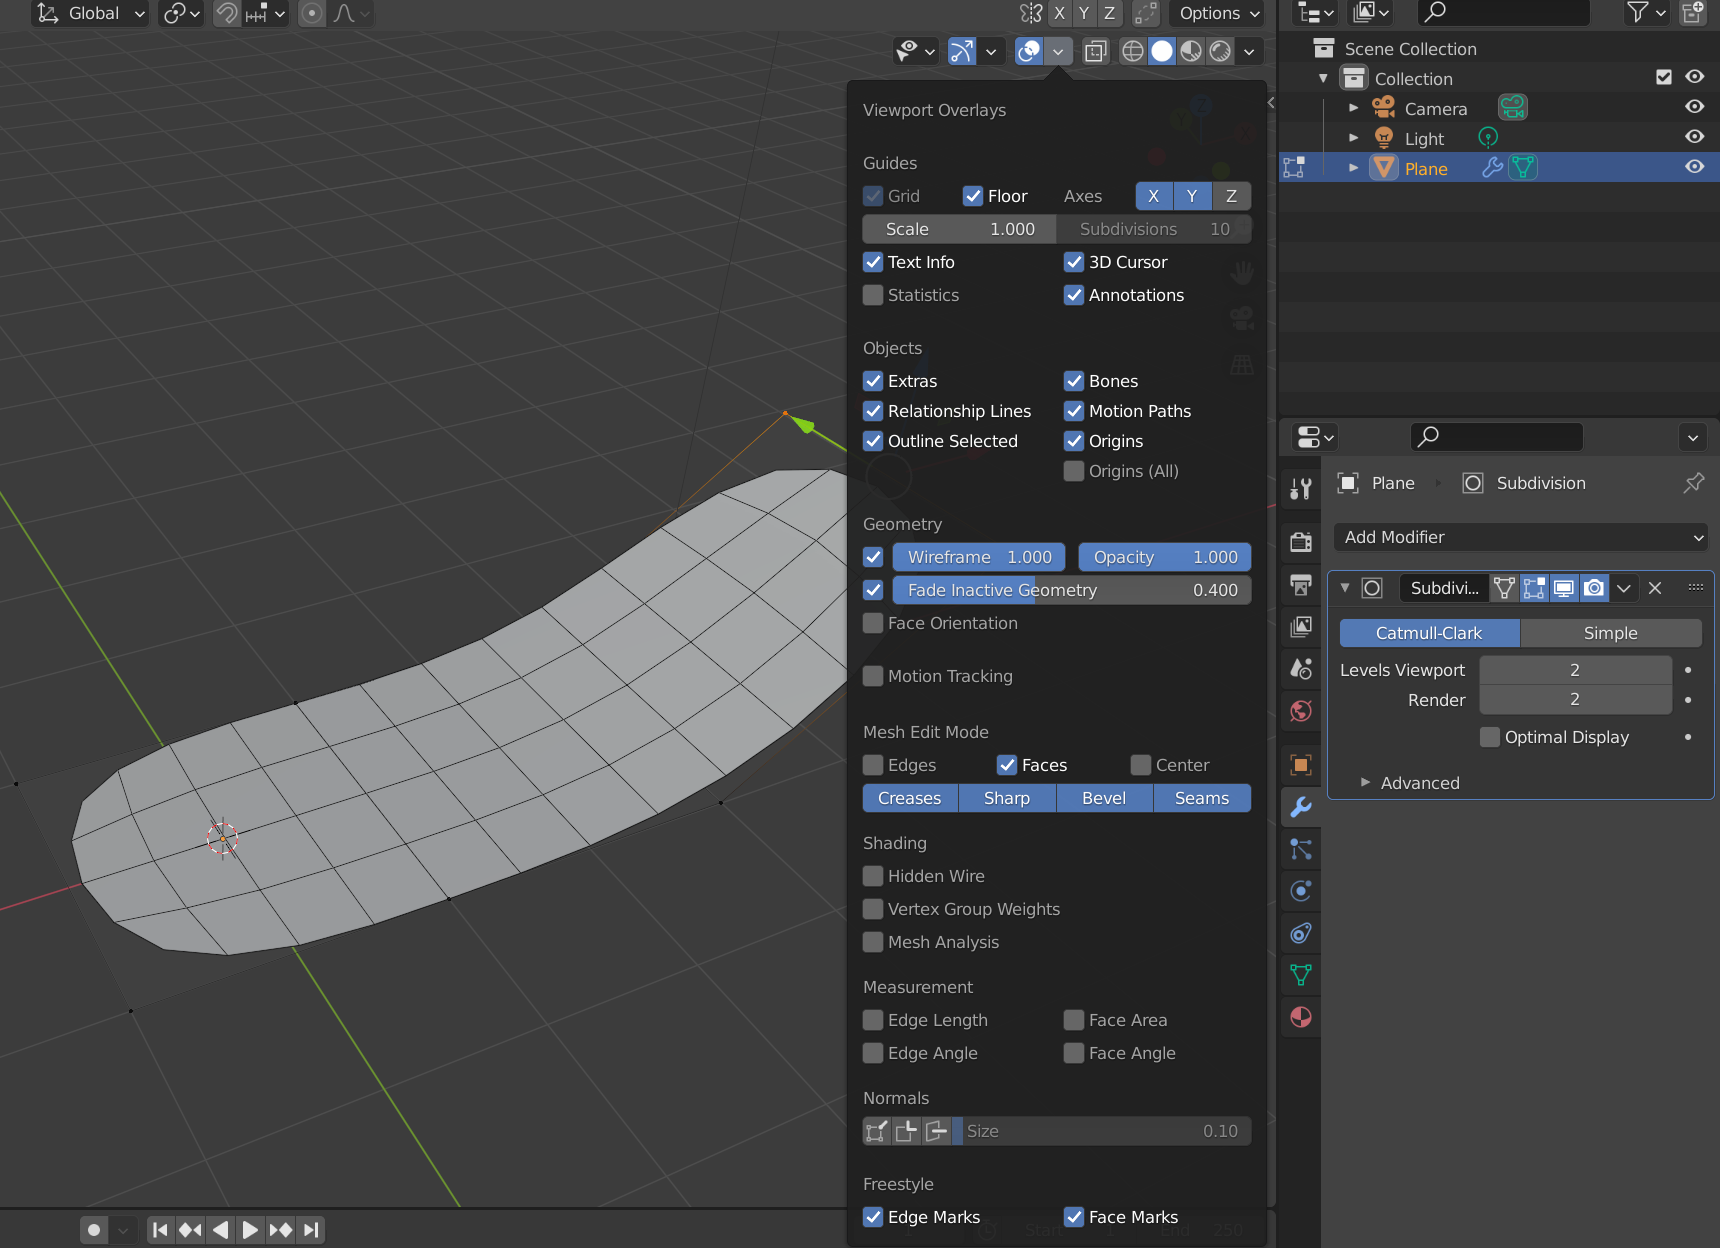Toggle X-Ray mode in the viewport header
This screenshot has height=1248, width=1720.
tap(1095, 51)
